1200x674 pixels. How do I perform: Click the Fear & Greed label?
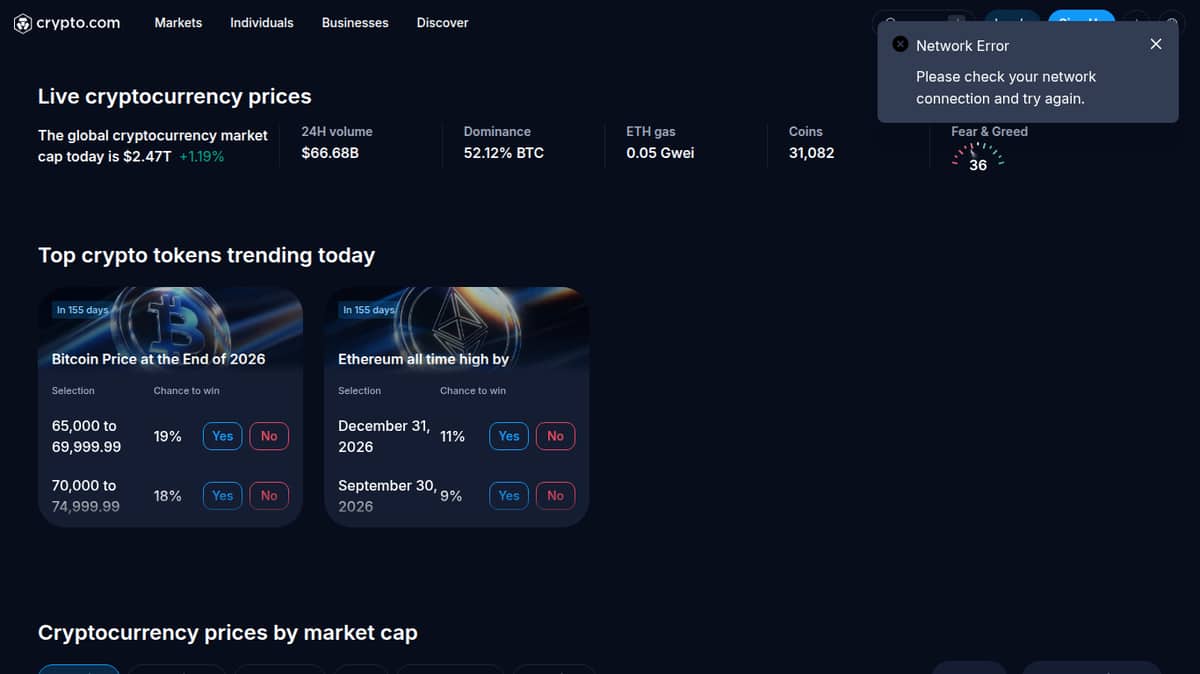[x=989, y=131]
